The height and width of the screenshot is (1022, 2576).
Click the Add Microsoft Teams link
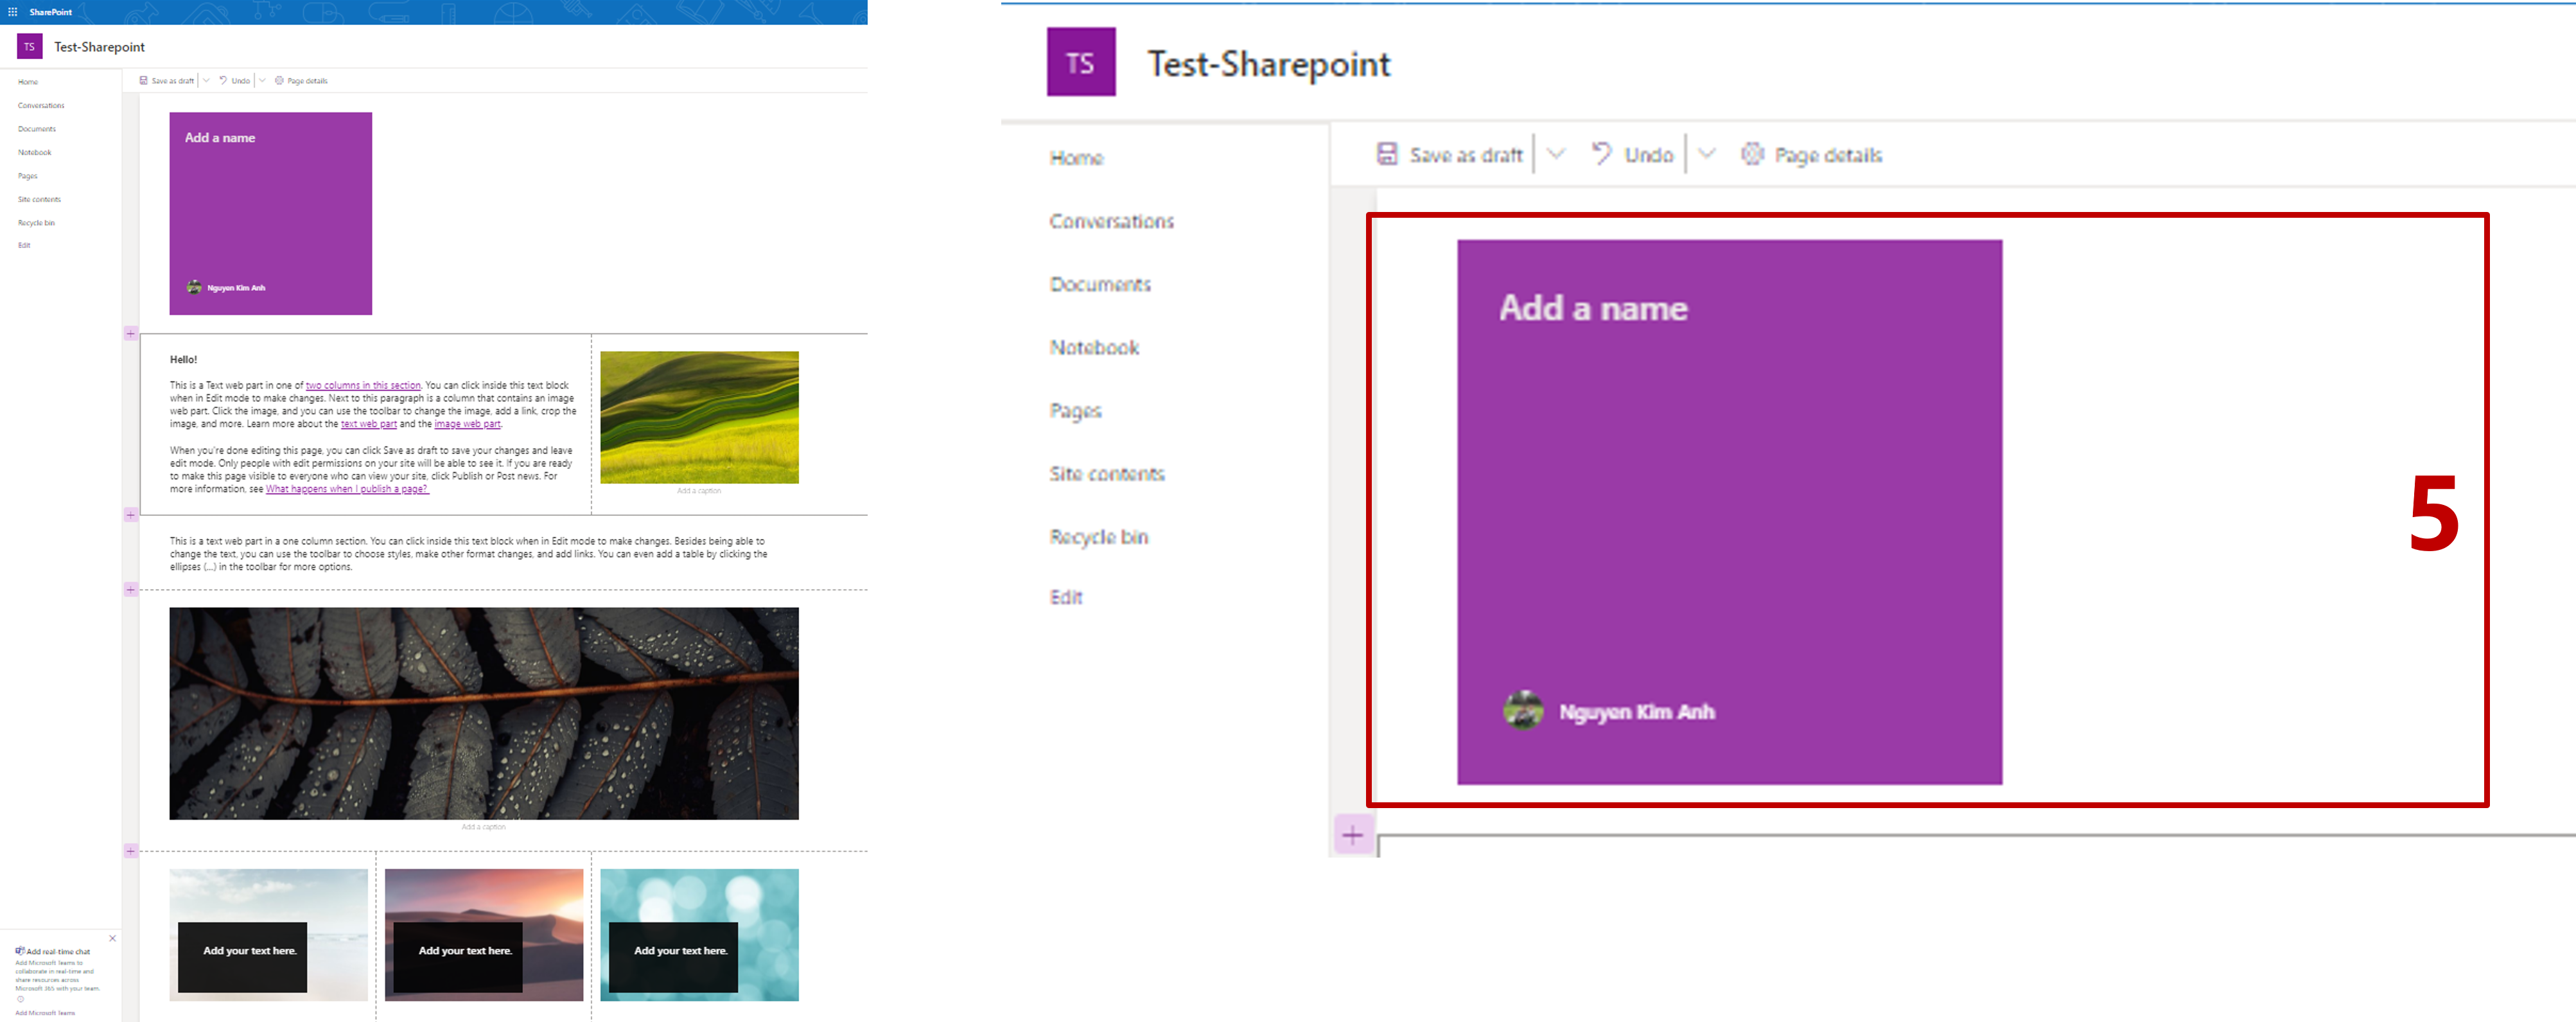pyautogui.click(x=45, y=1013)
